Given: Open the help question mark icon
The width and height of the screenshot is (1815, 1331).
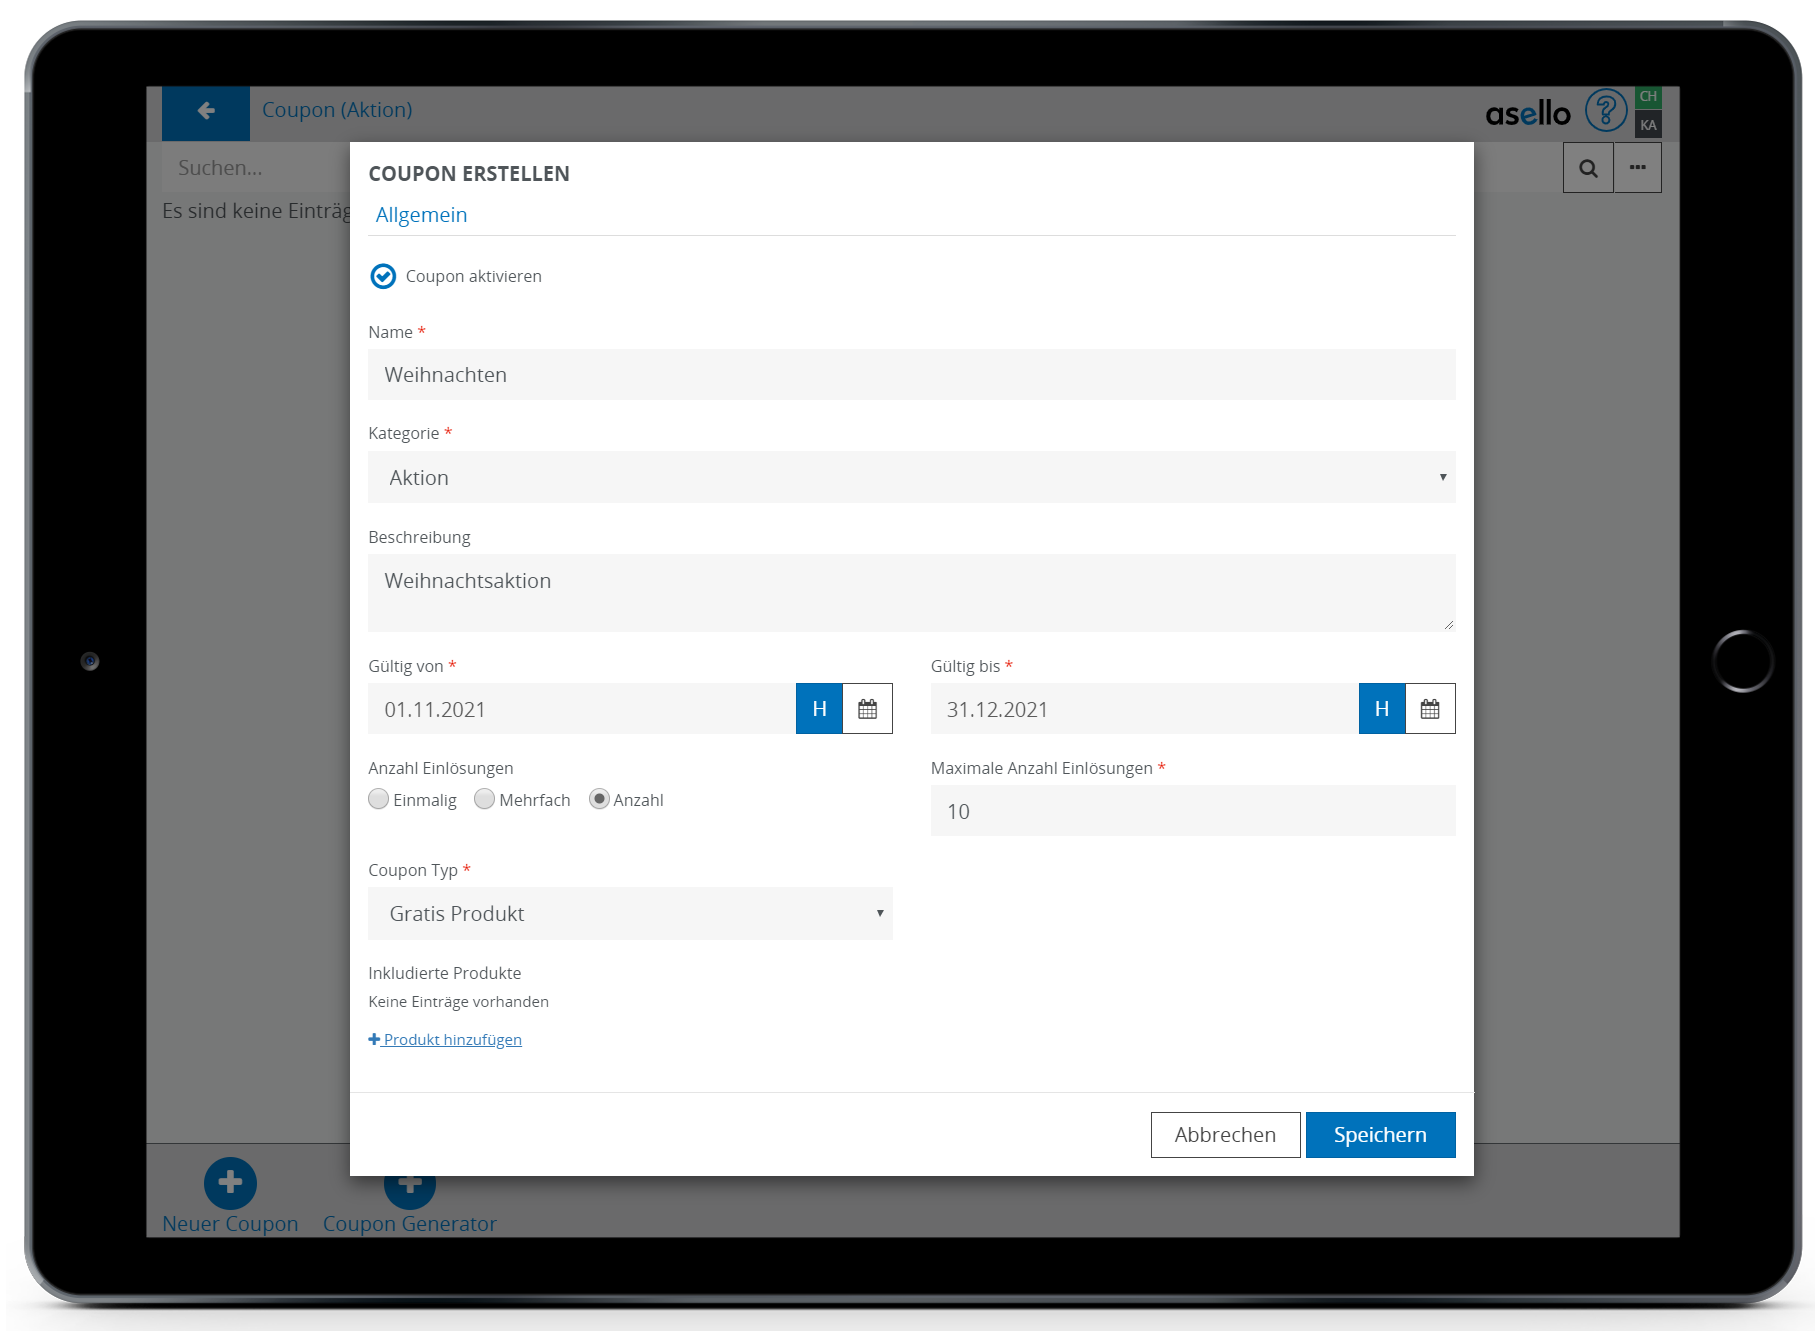Looking at the screenshot, I should click(x=1605, y=111).
